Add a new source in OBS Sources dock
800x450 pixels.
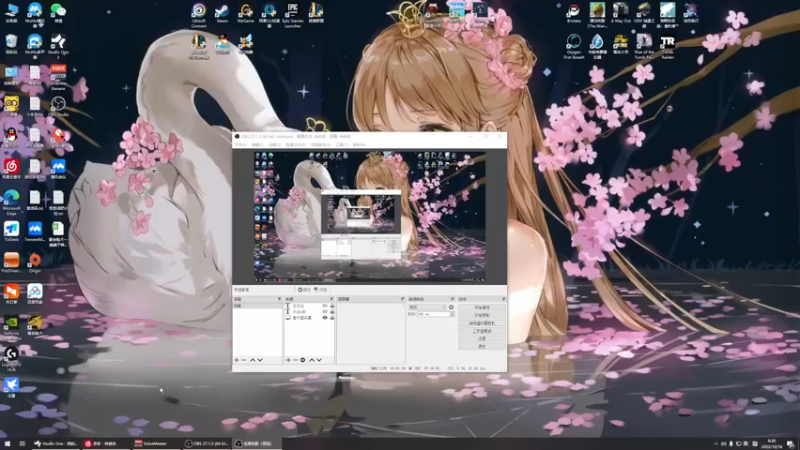pyautogui.click(x=288, y=360)
